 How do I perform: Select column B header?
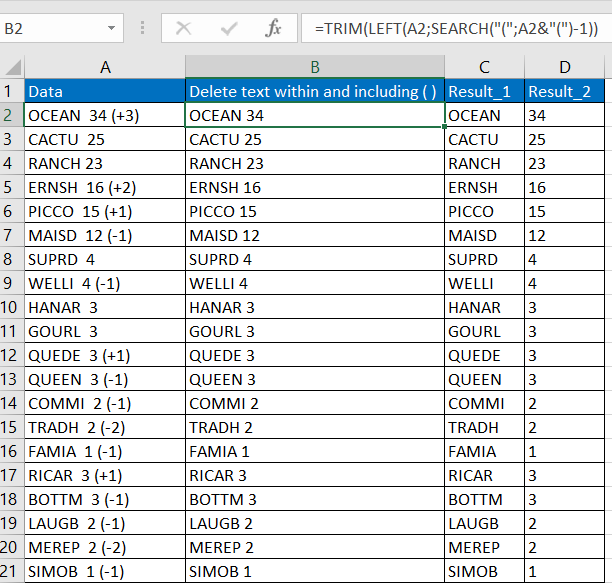coord(314,67)
